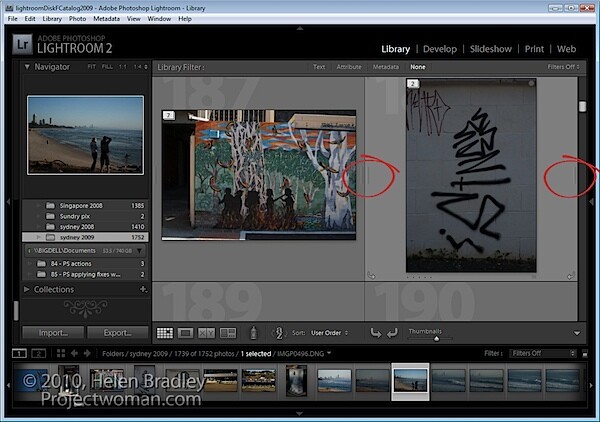Rotate photo clockwise in toolbar
Image resolution: width=600 pixels, height=422 pixels.
[x=392, y=333]
